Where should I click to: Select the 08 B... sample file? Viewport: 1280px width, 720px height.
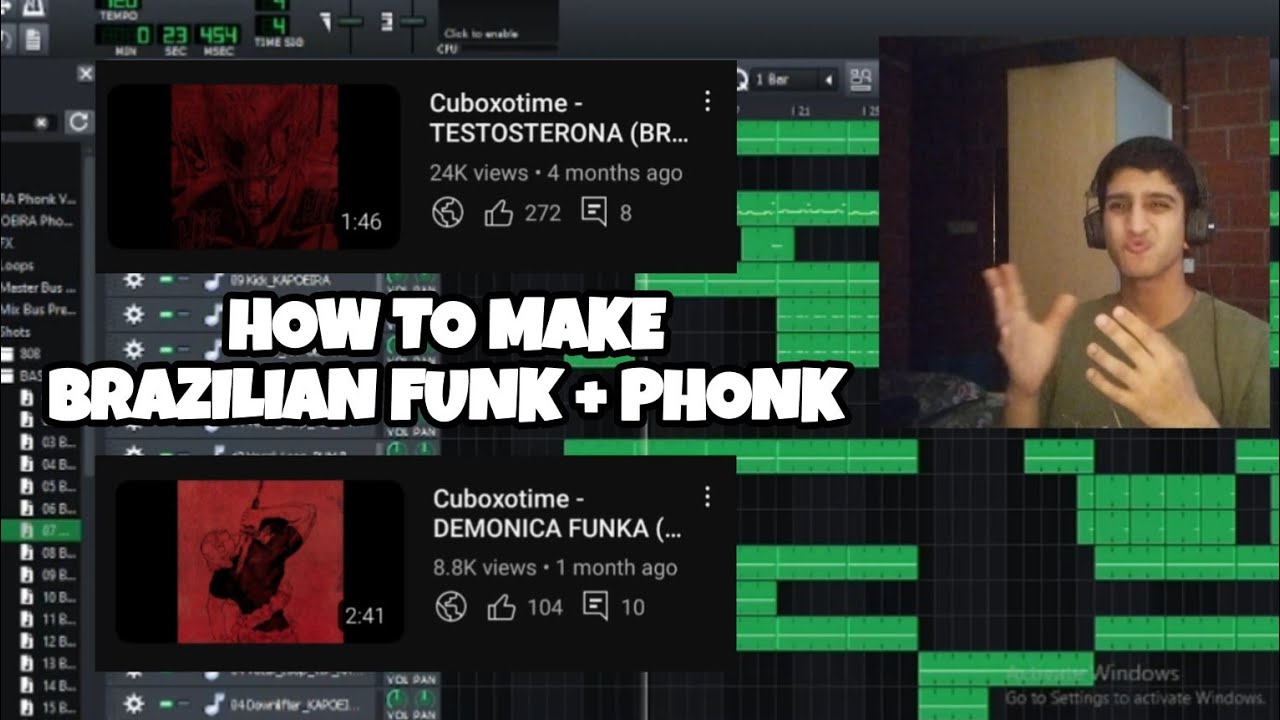point(50,552)
